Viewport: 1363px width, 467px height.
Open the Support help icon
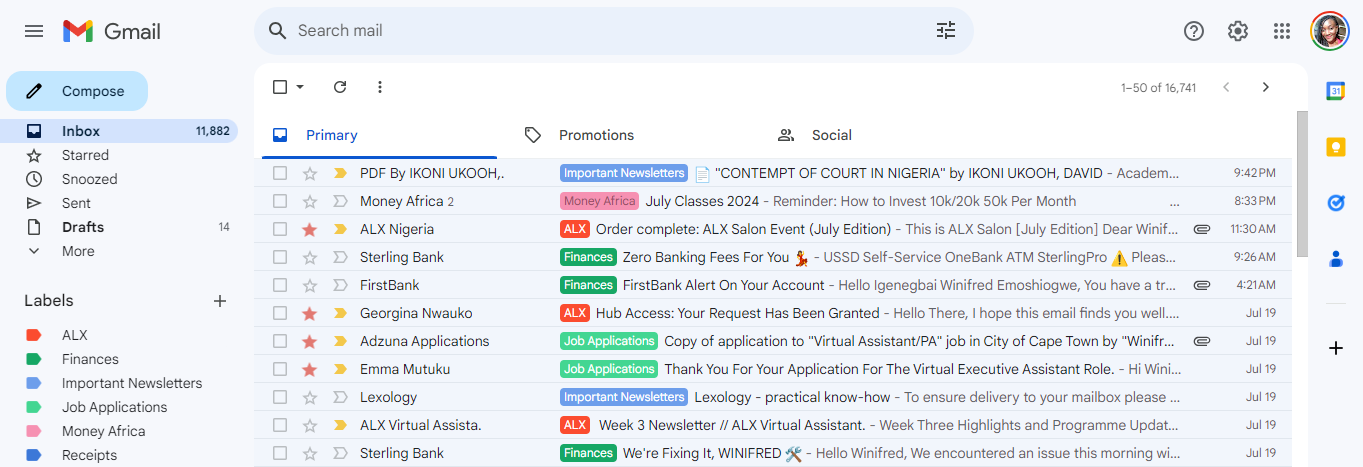tap(1194, 31)
